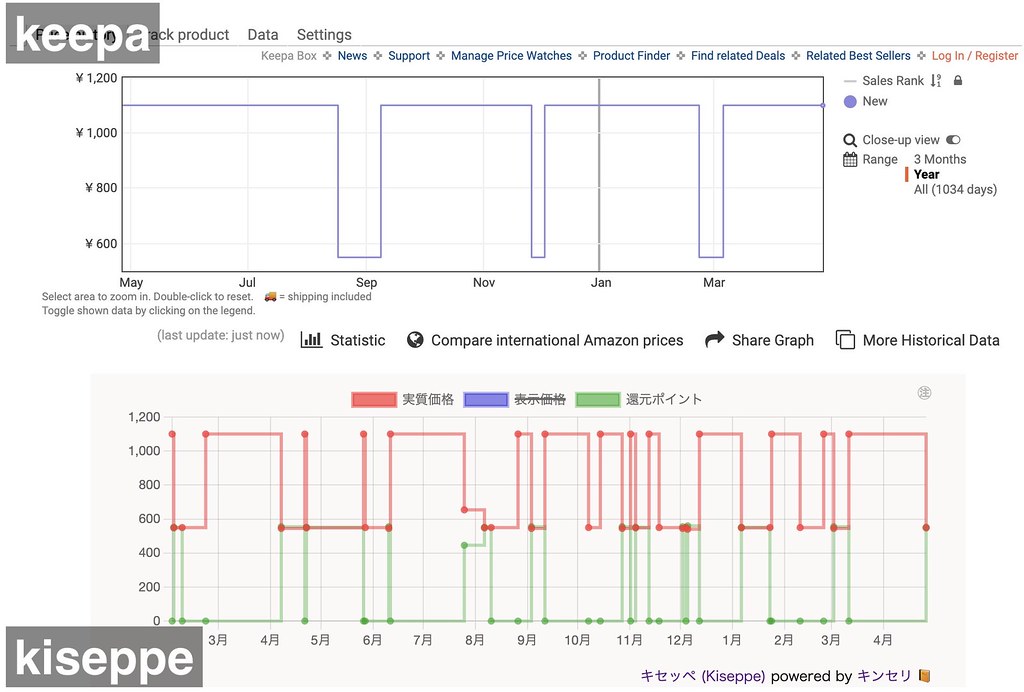1024x692 pixels.
Task: Click the Statistic bar chart icon
Action: point(312,340)
